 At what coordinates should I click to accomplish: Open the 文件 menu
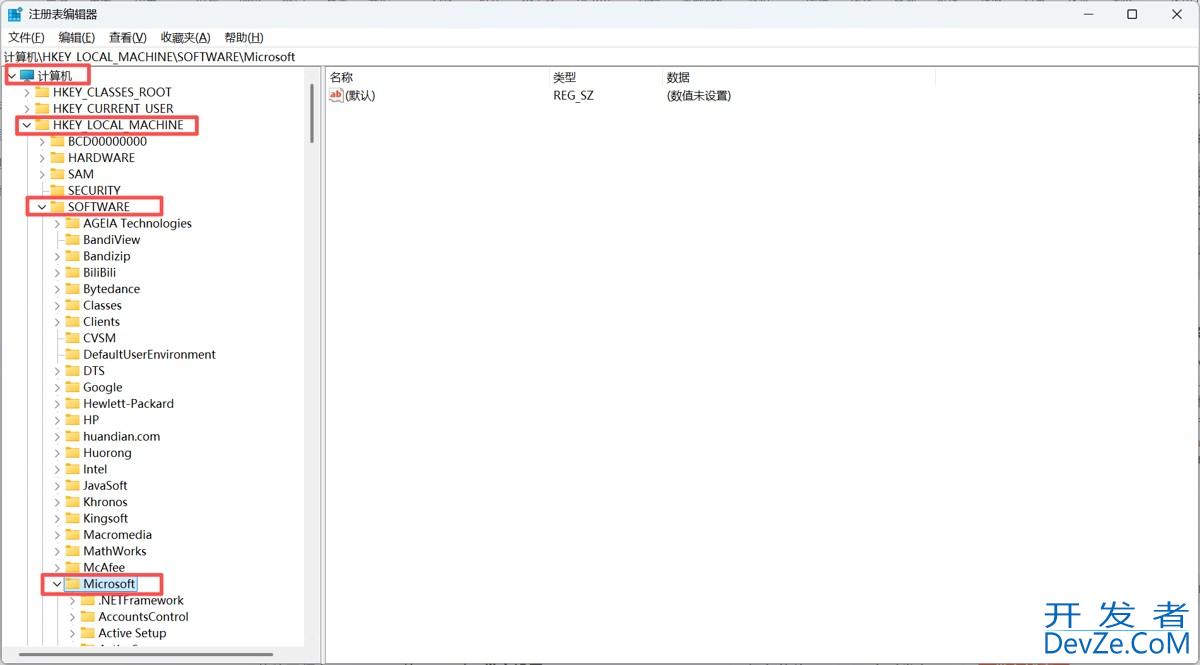coord(26,37)
